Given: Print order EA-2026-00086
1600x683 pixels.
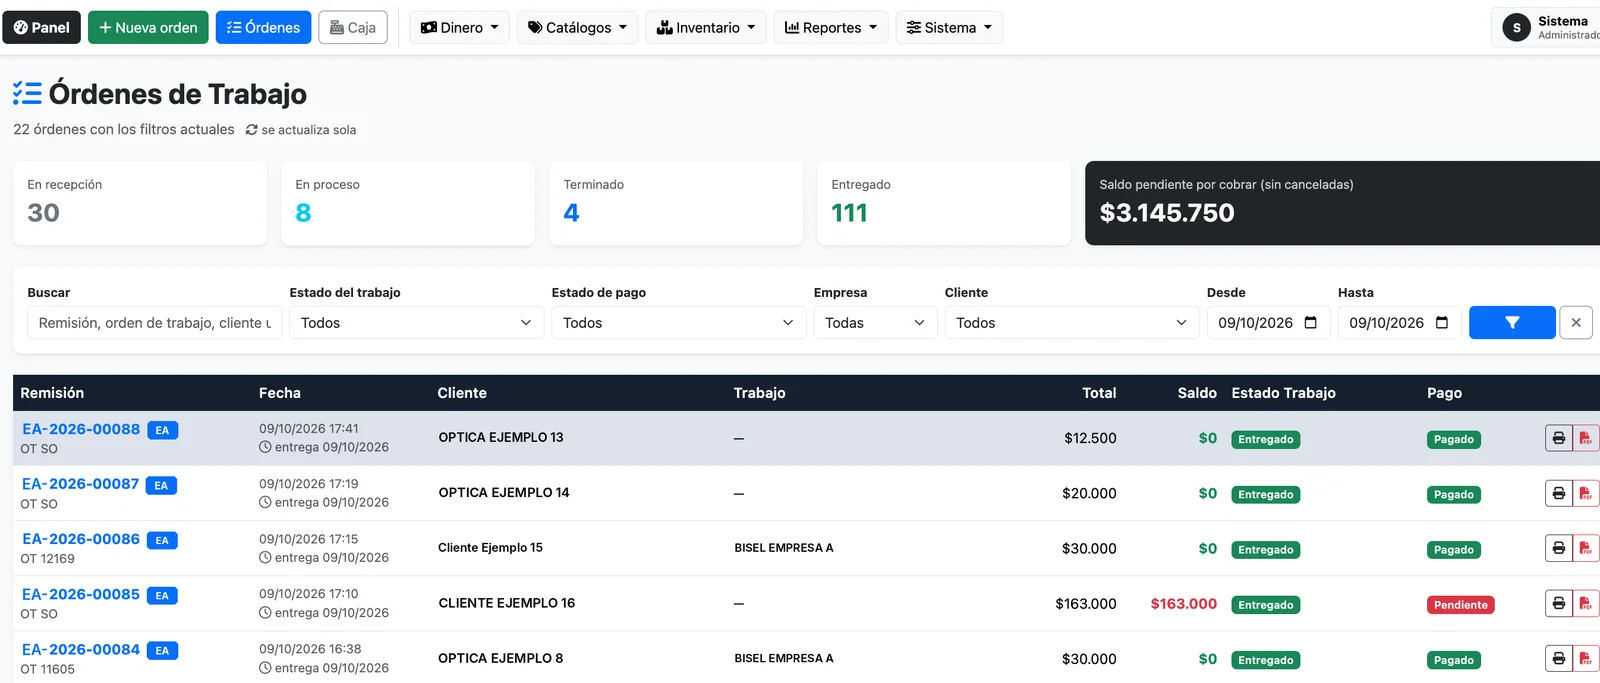Looking at the screenshot, I should click(1558, 548).
